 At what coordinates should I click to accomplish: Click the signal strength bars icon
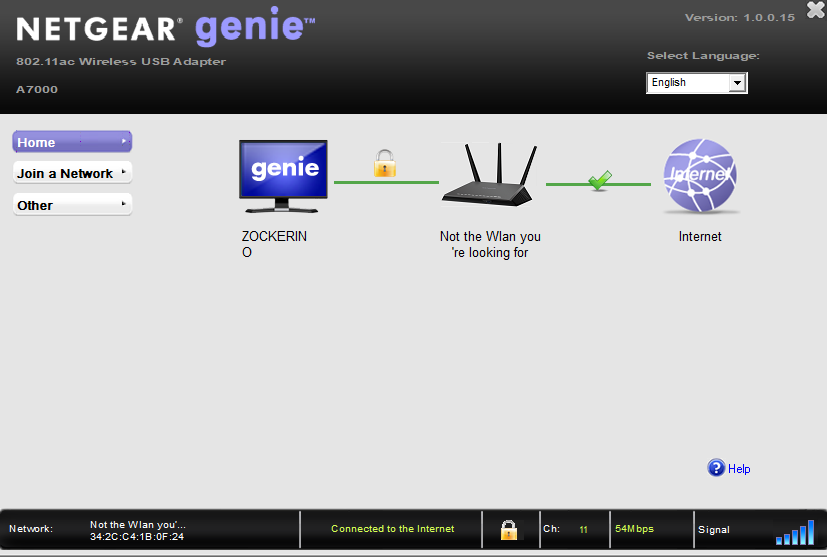coord(795,532)
